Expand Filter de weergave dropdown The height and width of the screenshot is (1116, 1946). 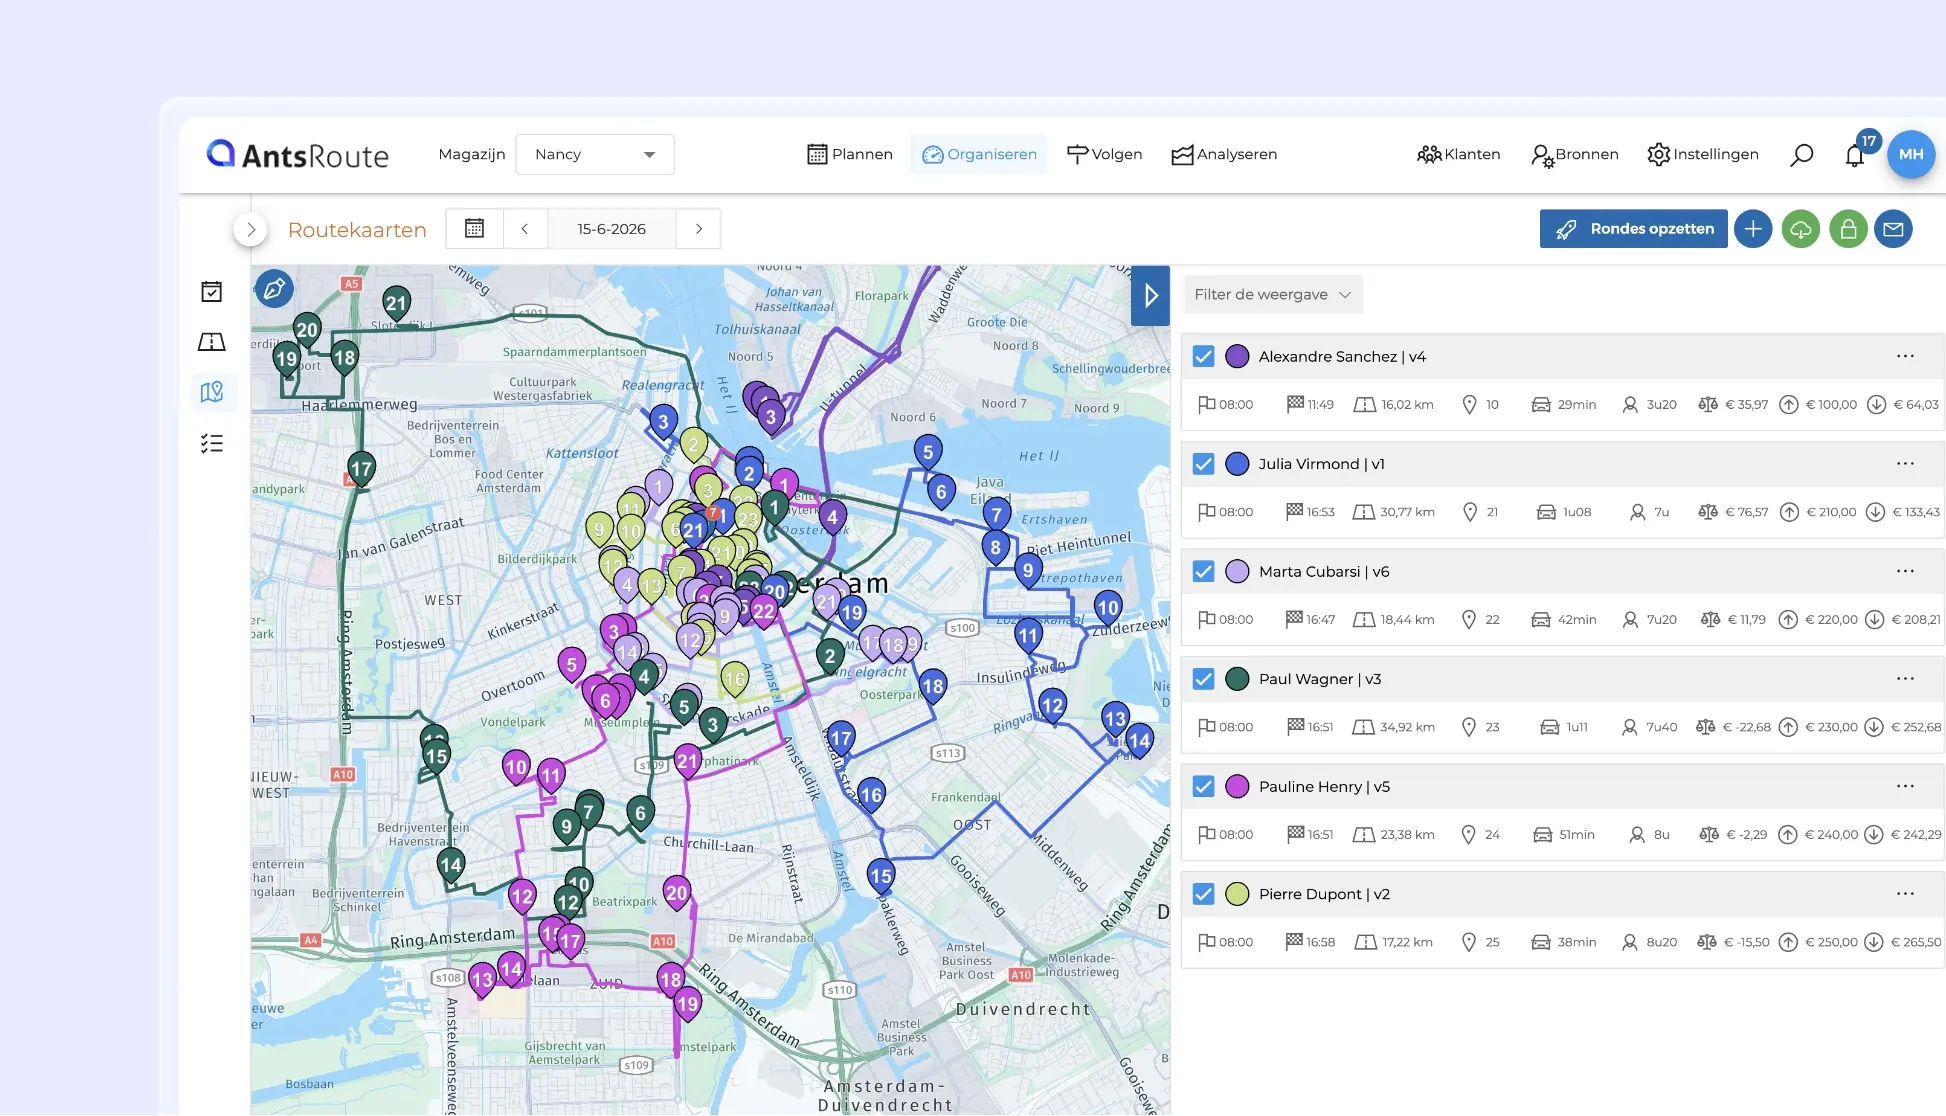point(1272,294)
